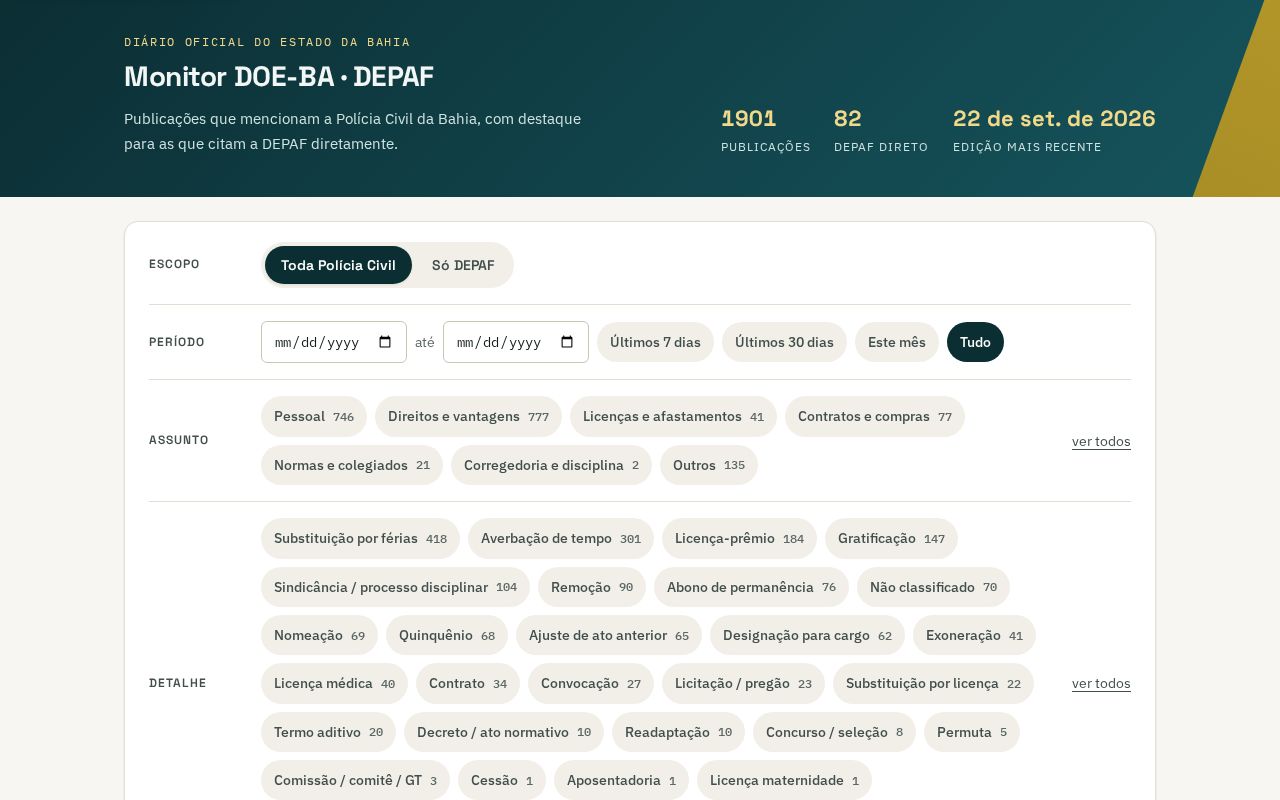Image resolution: width=1280 pixels, height=800 pixels.
Task: Filter by Pessoal subject chip
Action: point(314,416)
